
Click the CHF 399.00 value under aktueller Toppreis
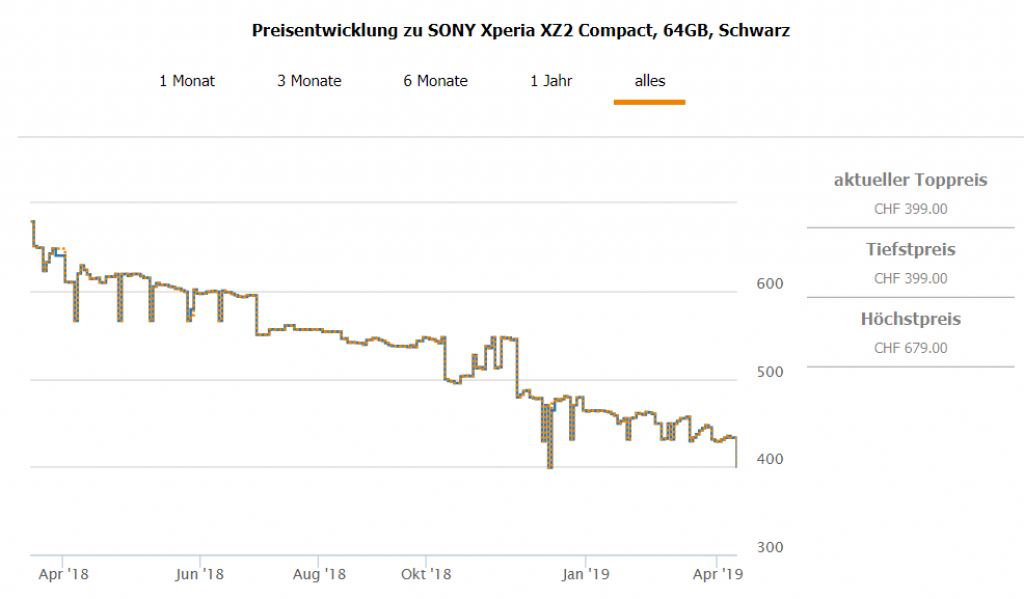click(910, 209)
